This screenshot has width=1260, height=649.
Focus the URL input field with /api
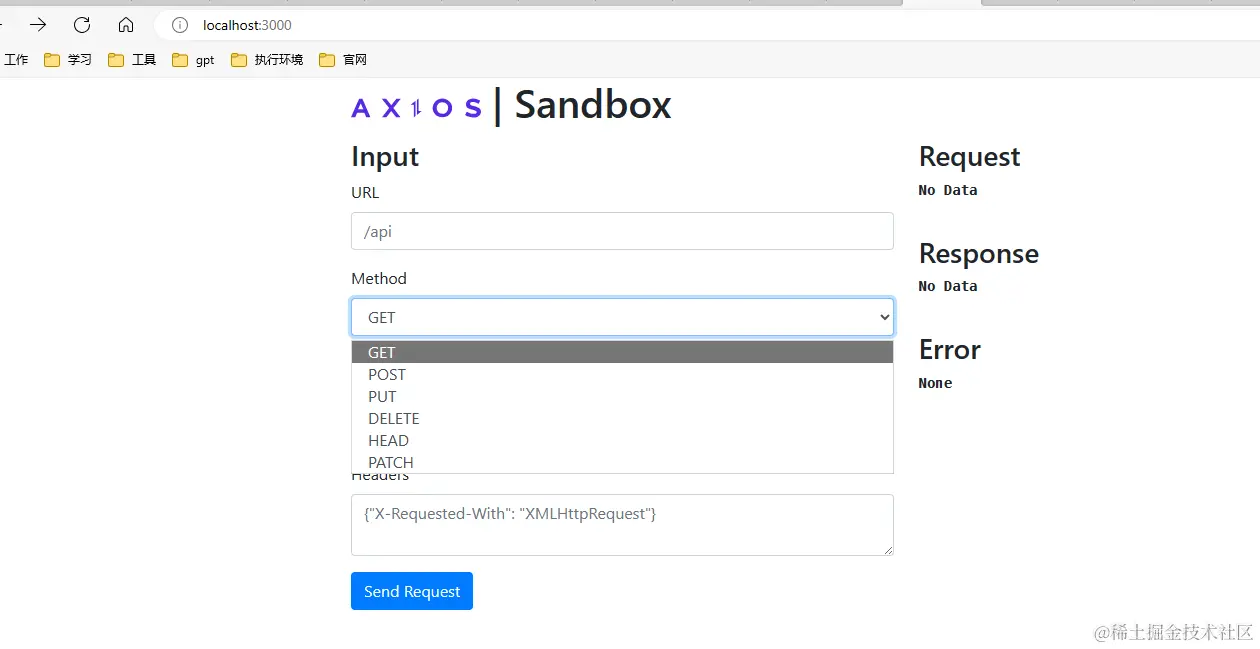pos(622,231)
